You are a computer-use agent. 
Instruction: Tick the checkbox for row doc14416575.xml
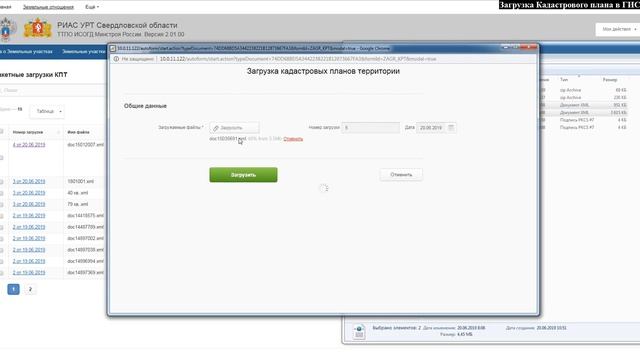(2, 216)
